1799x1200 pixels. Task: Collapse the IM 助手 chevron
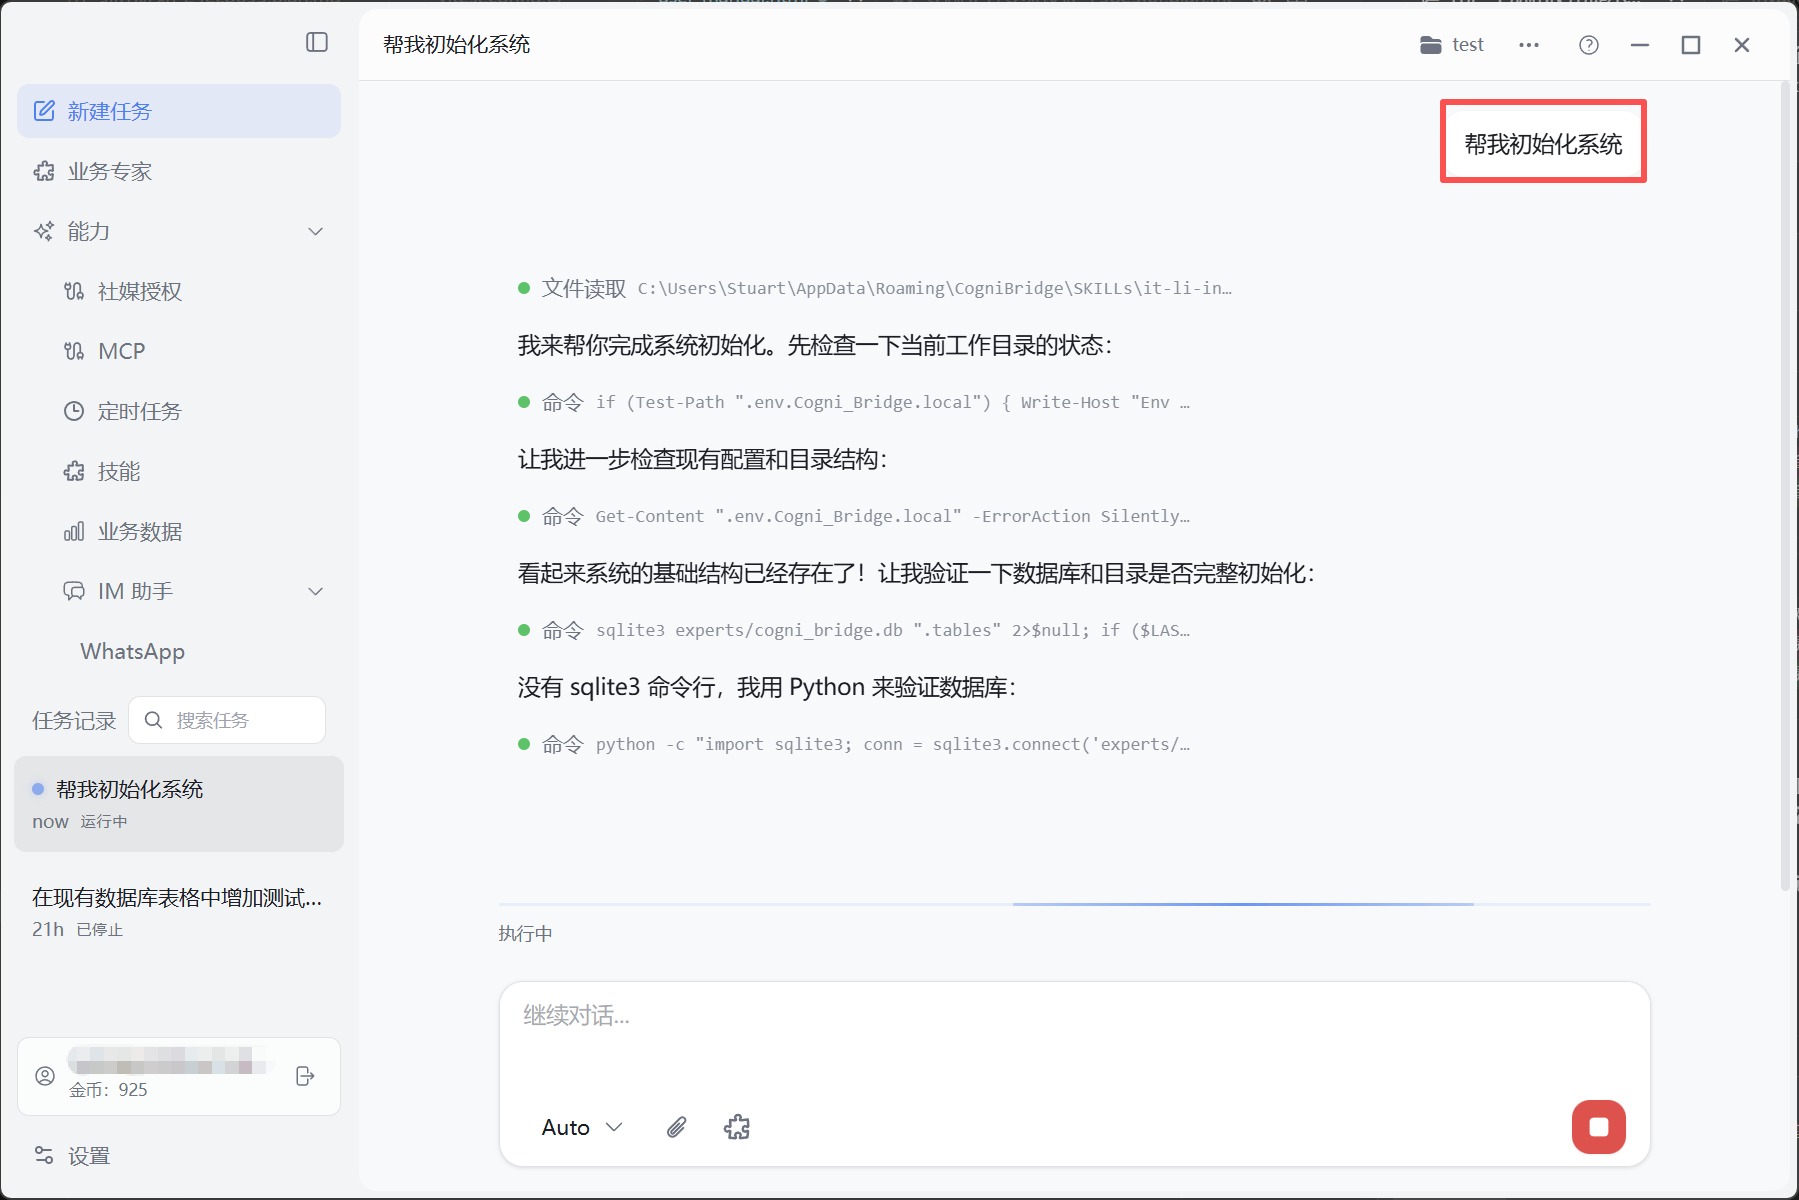[315, 591]
